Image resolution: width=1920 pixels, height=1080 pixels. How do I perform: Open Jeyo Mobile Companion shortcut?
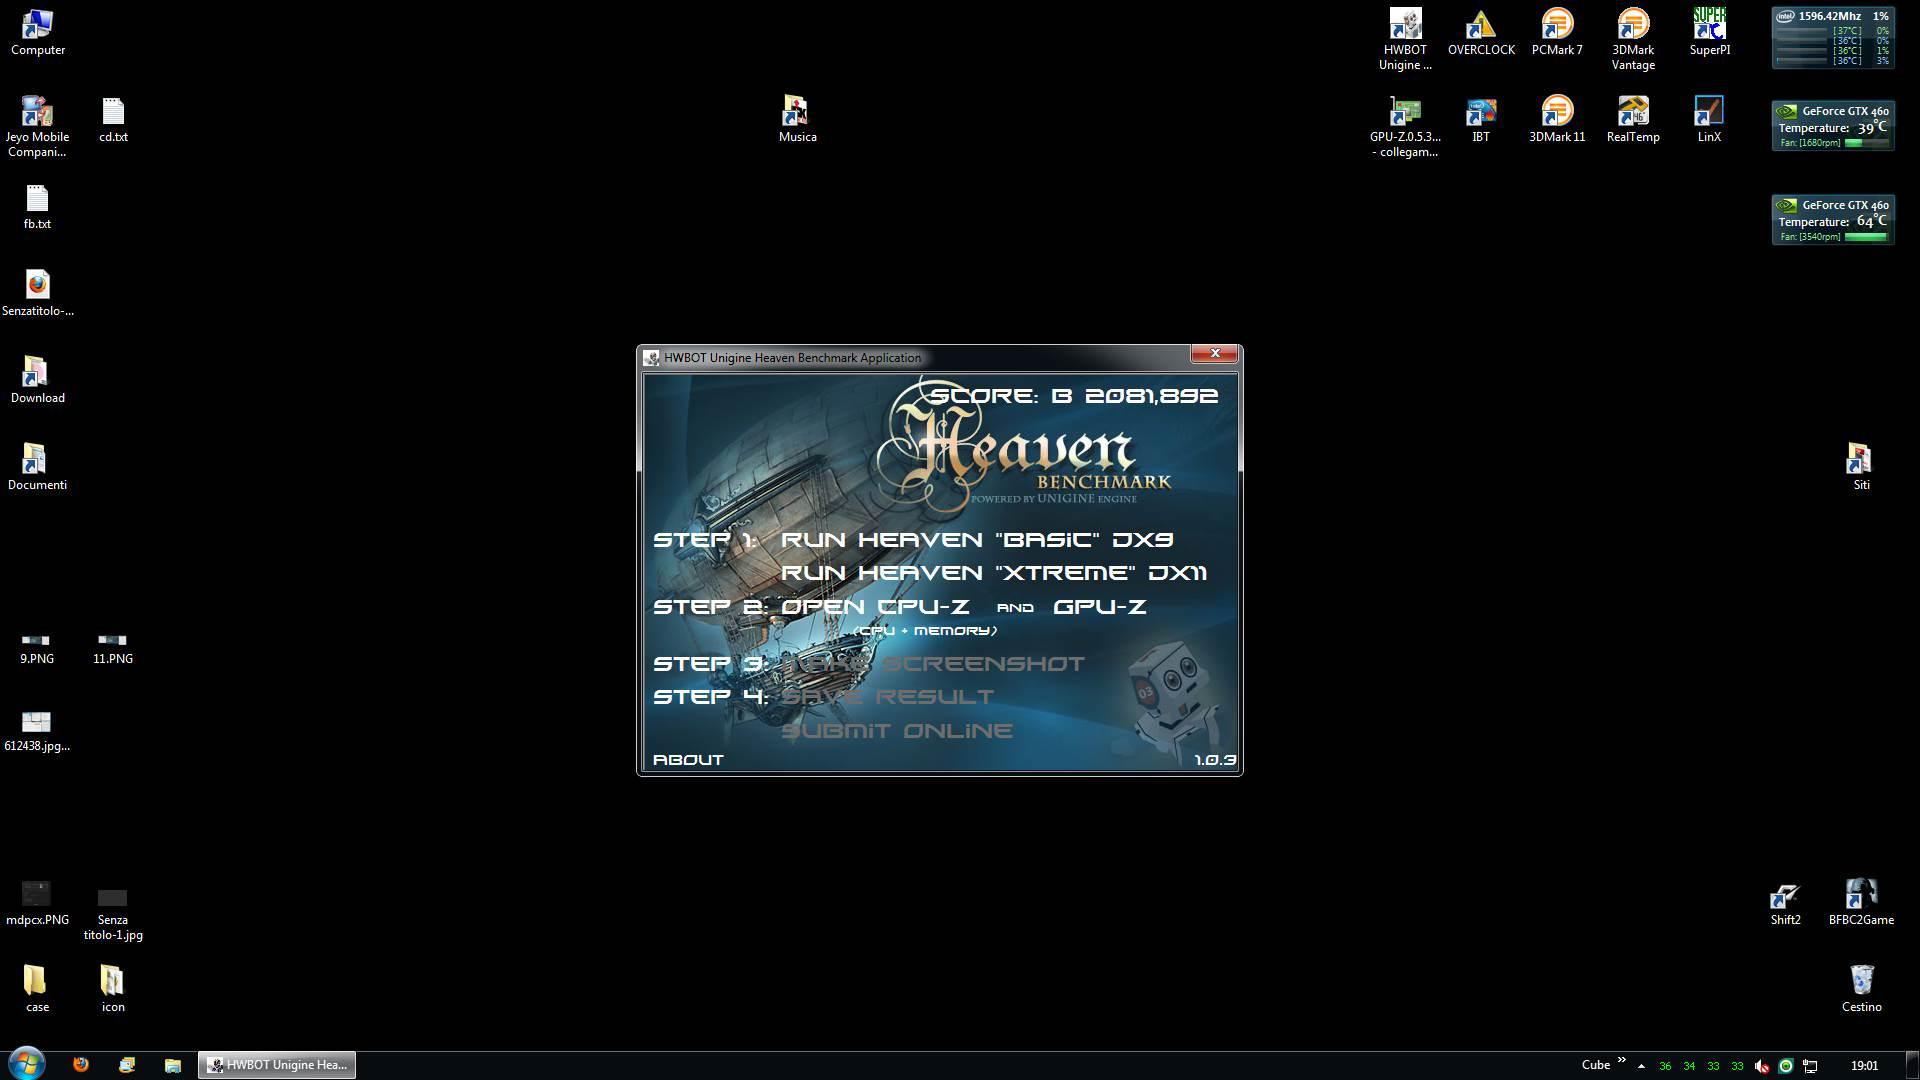point(37,127)
